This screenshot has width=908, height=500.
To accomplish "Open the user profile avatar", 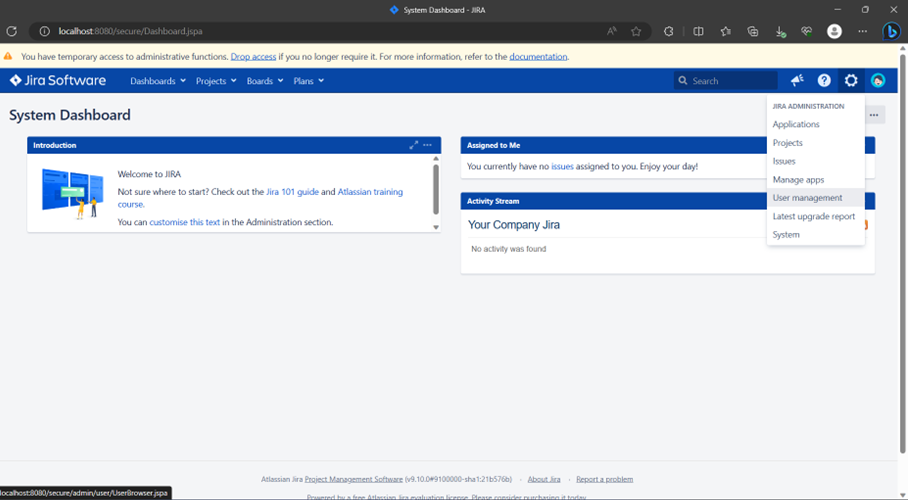I will [x=878, y=81].
